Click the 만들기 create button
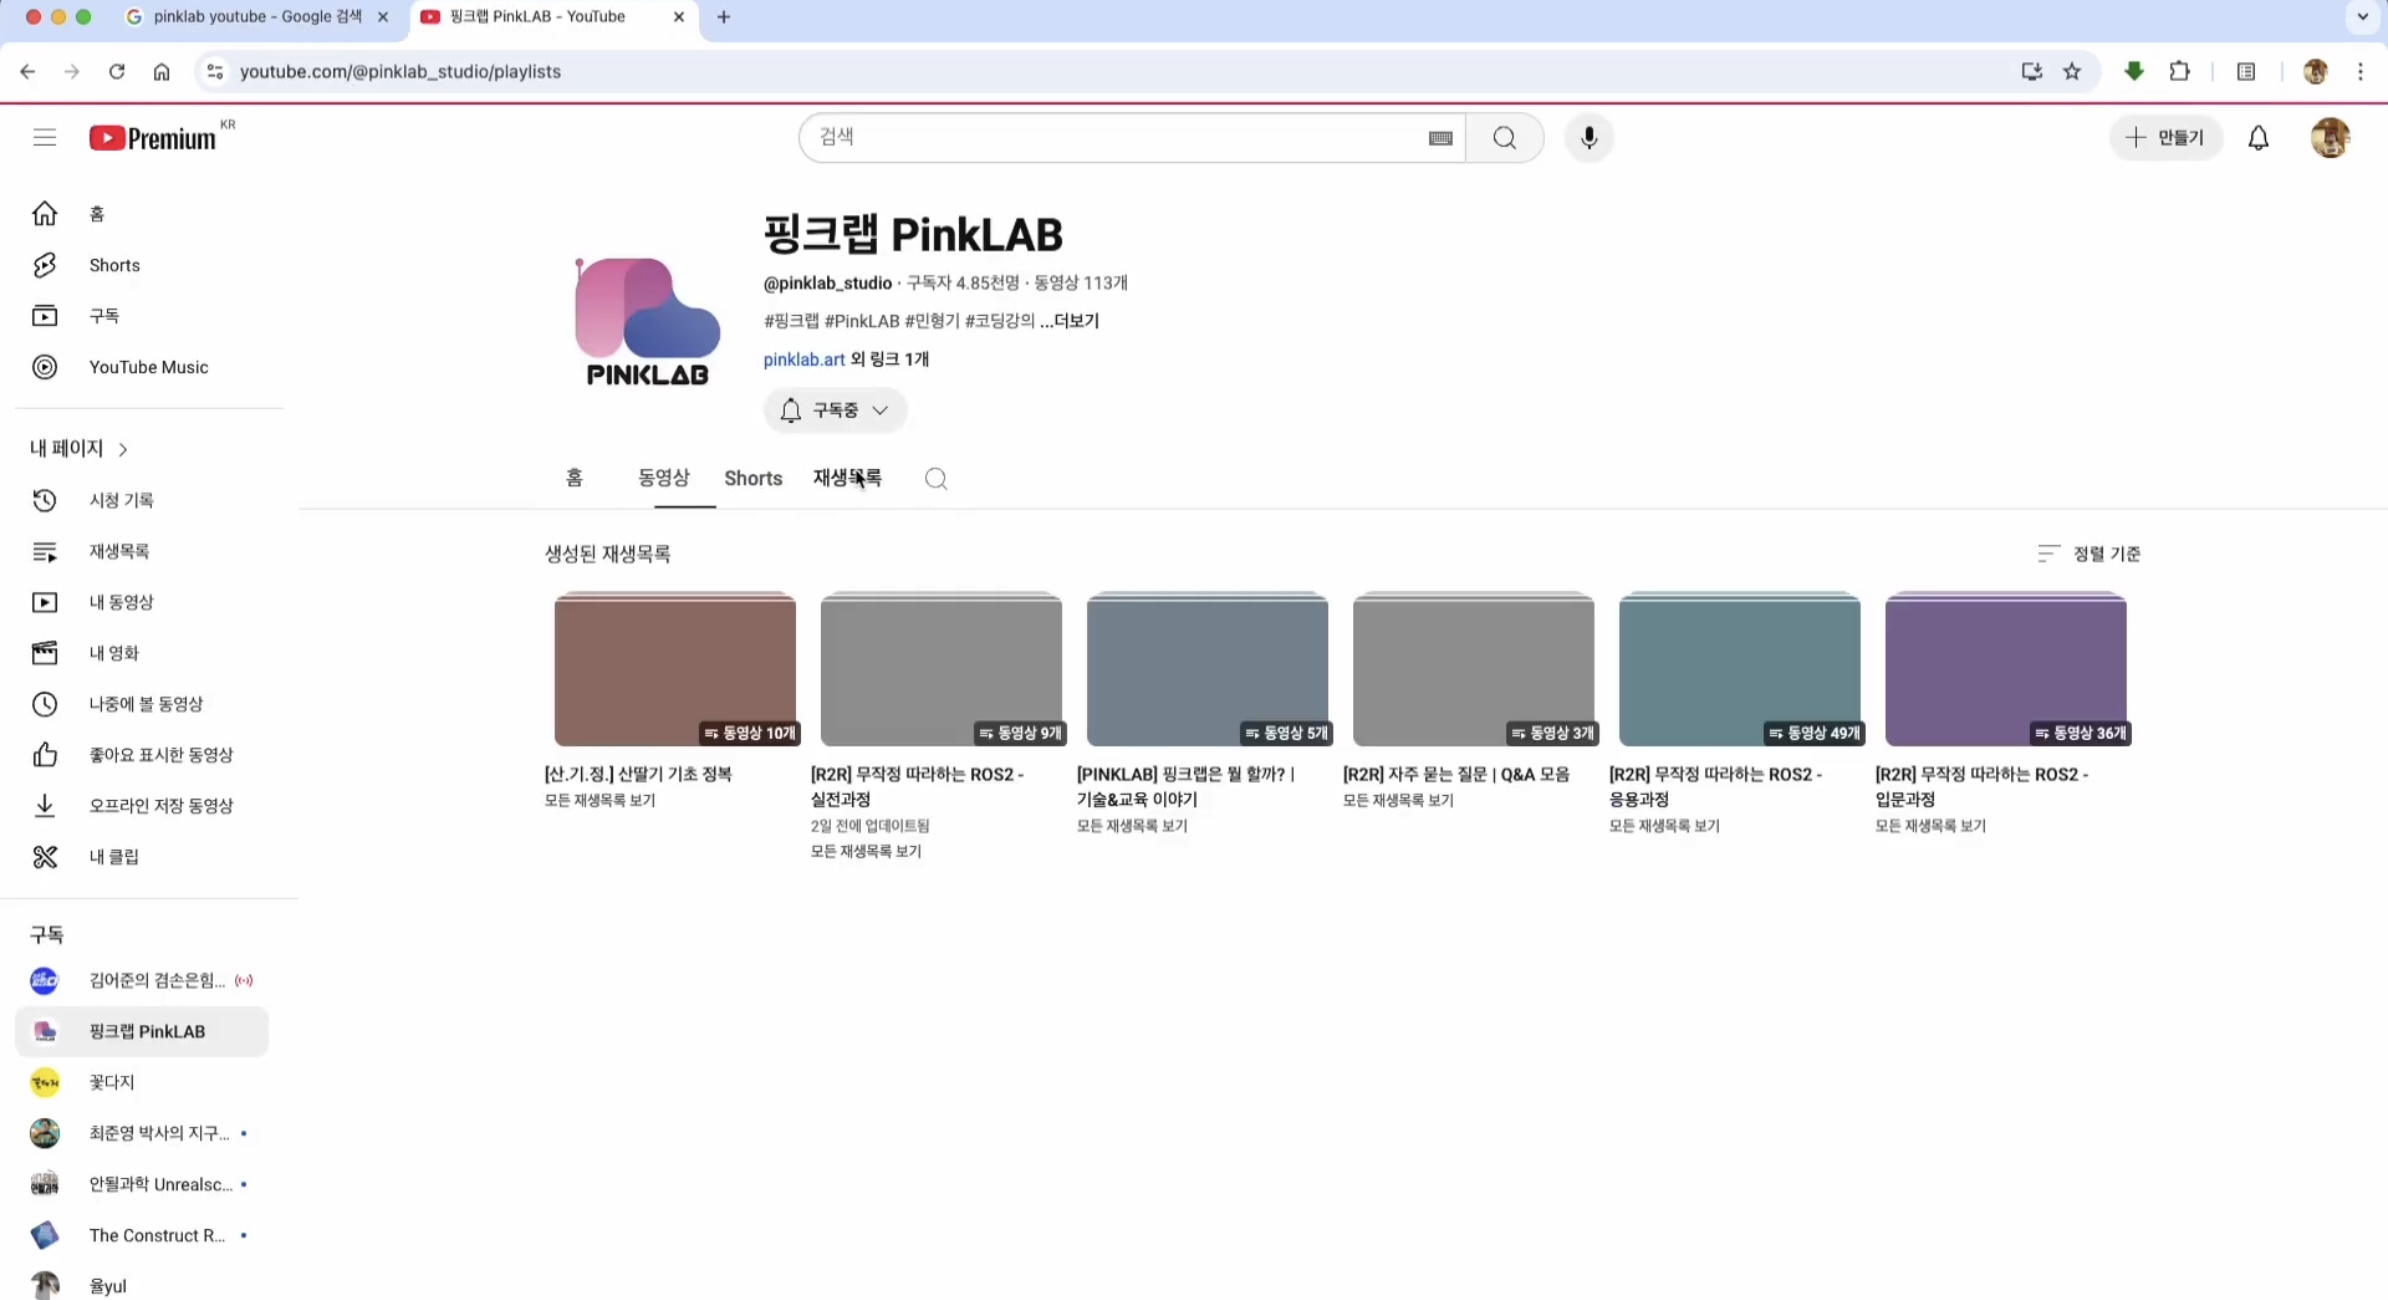 [x=2166, y=137]
